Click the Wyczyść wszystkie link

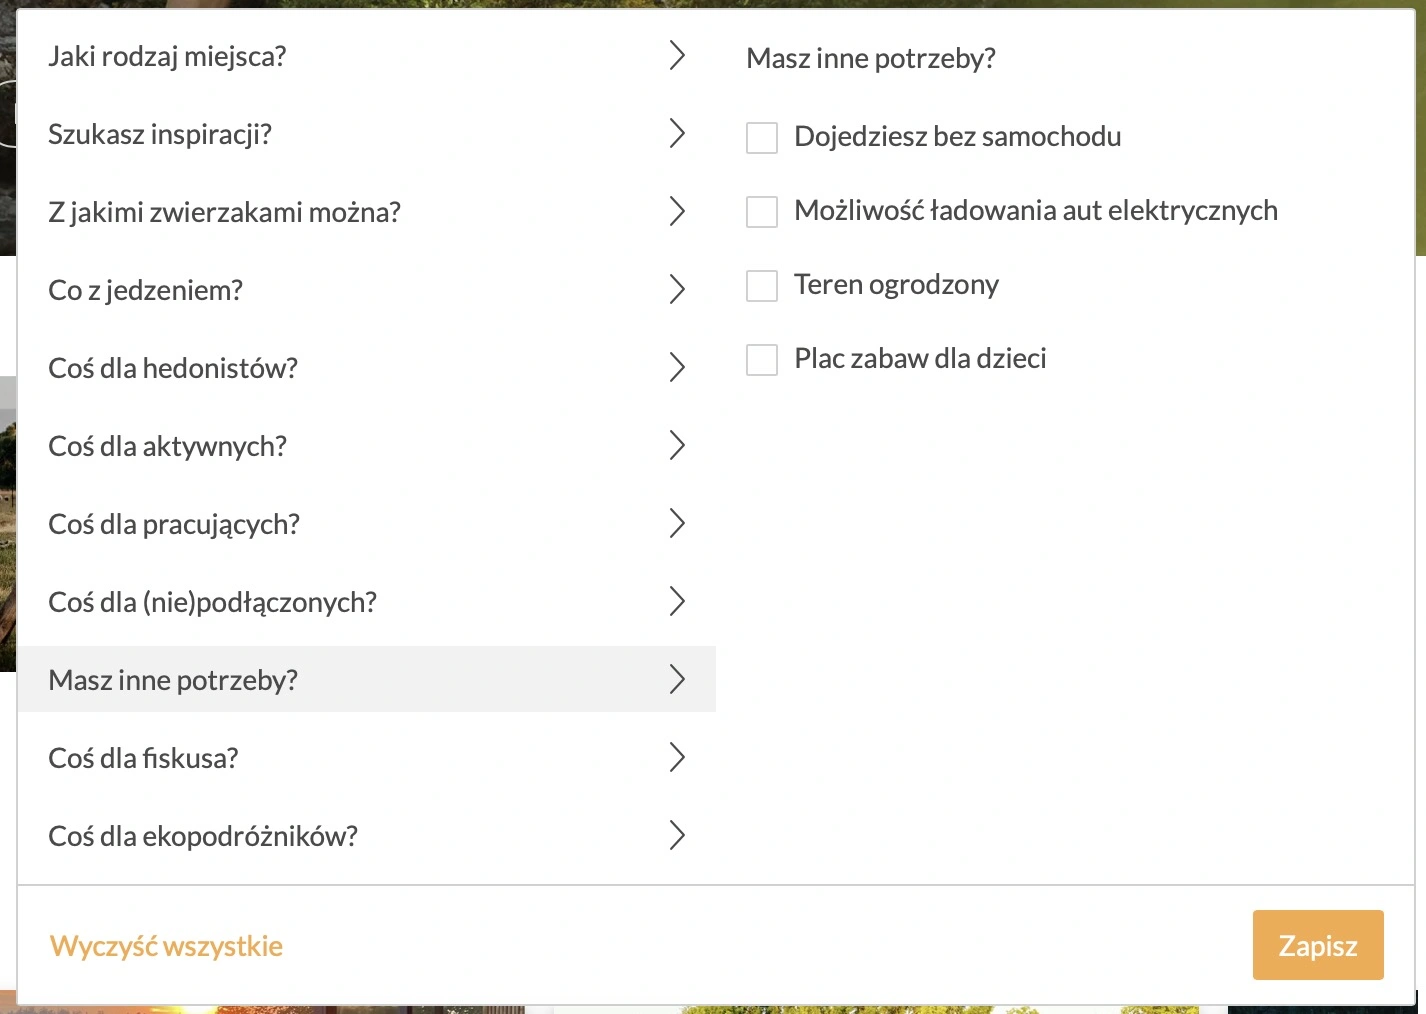point(166,946)
